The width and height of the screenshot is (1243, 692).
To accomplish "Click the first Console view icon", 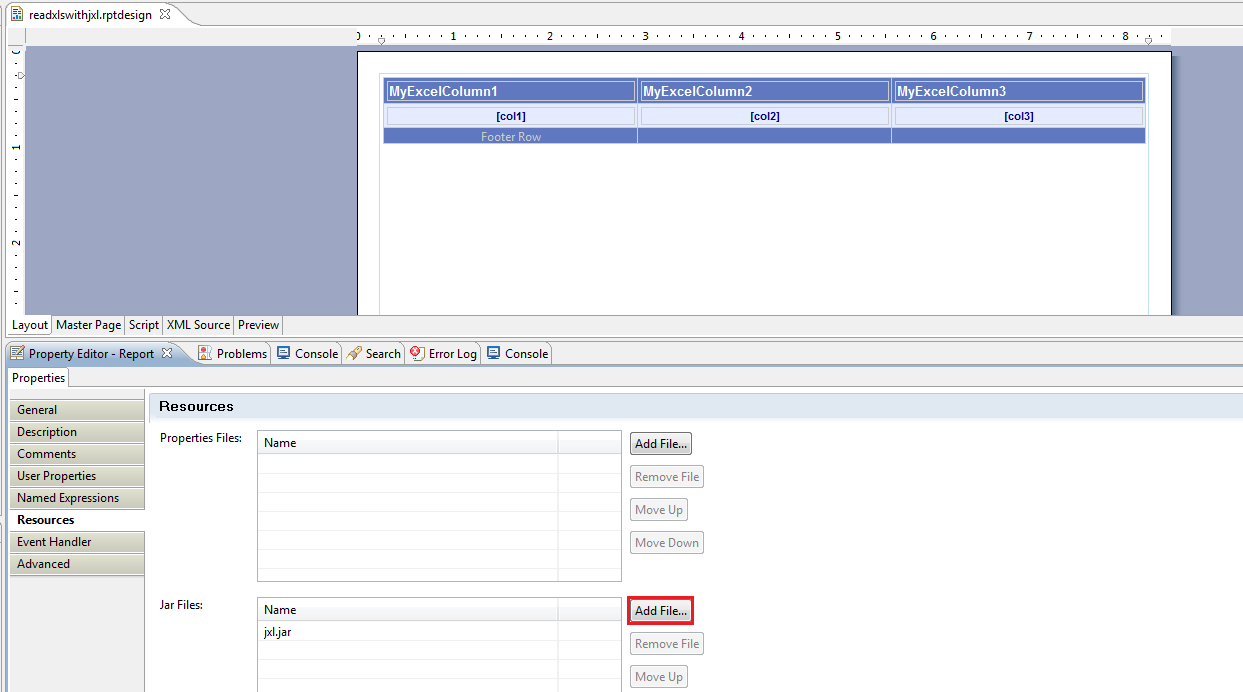I will coord(284,353).
